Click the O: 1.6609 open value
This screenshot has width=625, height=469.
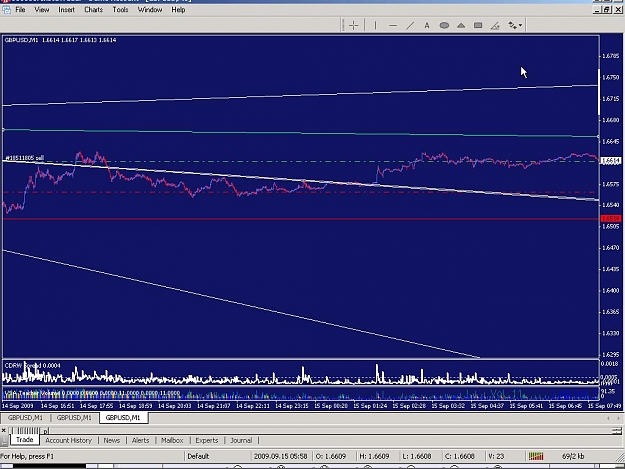331,456
